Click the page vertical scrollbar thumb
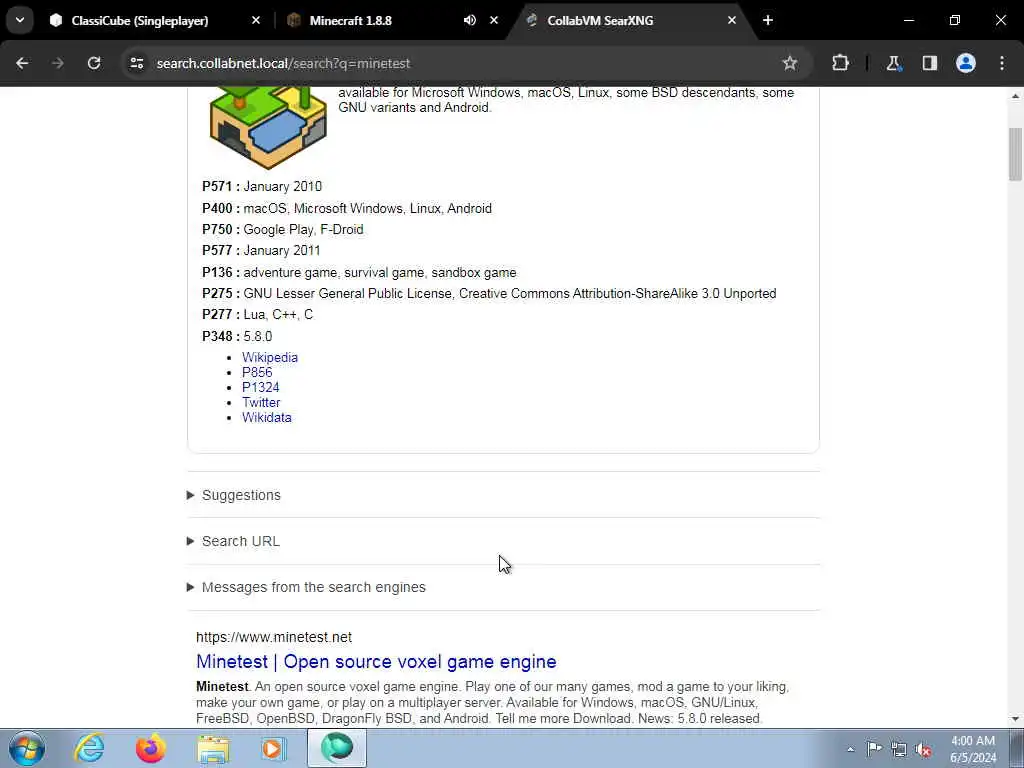 click(1015, 154)
